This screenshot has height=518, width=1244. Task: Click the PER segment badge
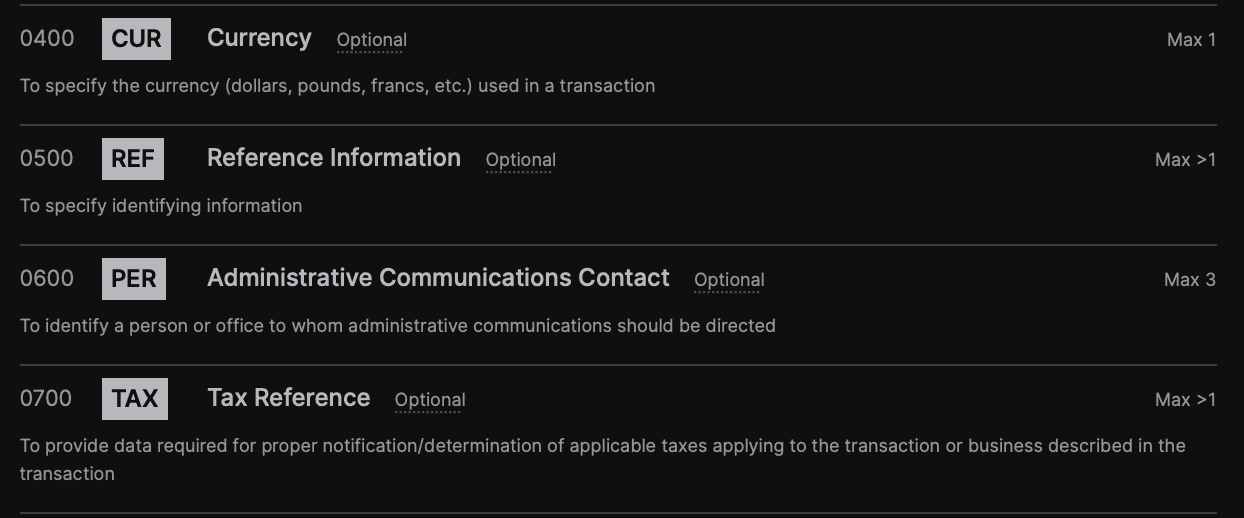134,279
